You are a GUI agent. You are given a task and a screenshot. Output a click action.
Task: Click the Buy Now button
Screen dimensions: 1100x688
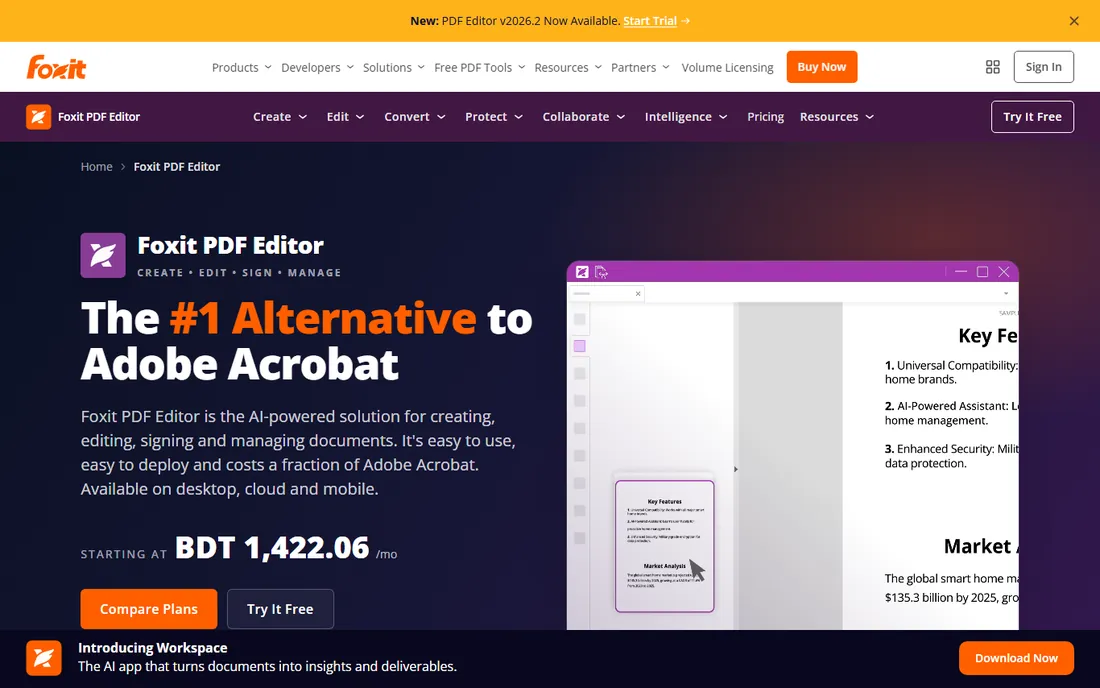(821, 67)
